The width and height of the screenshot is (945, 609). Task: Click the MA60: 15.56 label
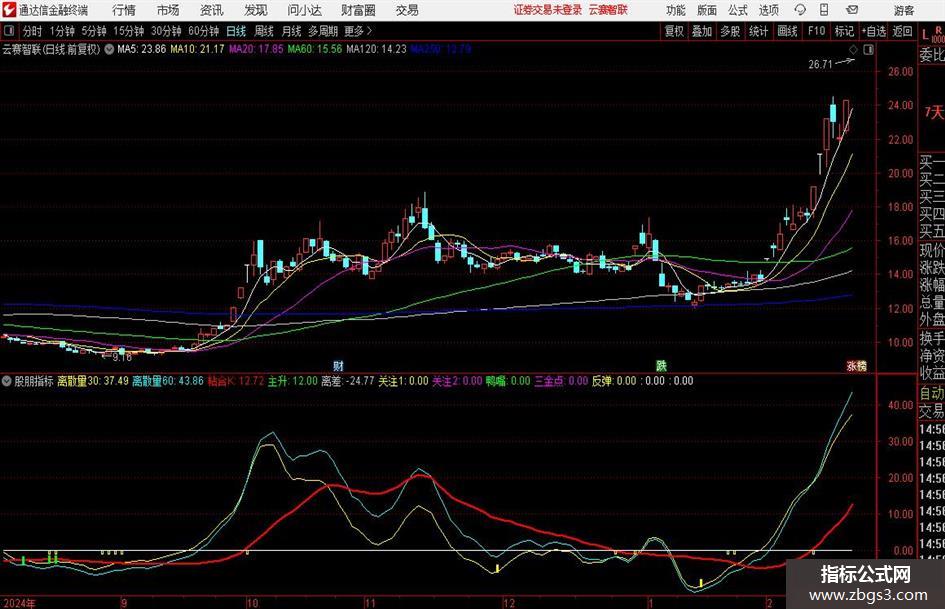315,49
